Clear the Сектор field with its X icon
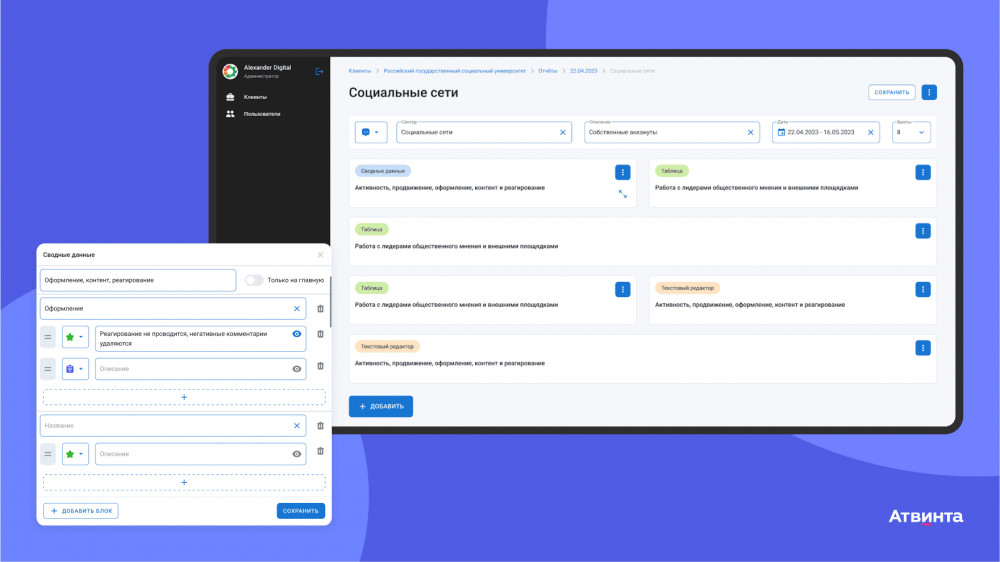This screenshot has height=562, width=1000. pyautogui.click(x=562, y=133)
